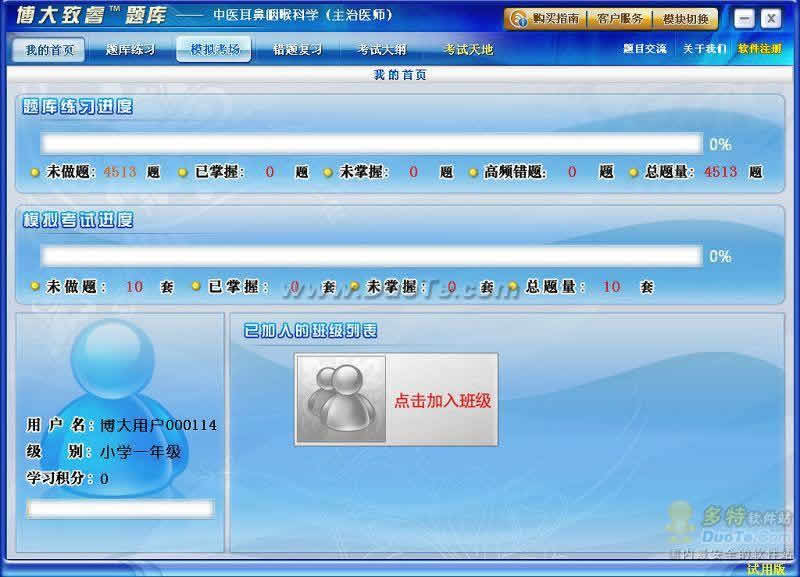800x577 pixels.
Task: Click the 模拟考试进度 heading
Action: coord(78,220)
